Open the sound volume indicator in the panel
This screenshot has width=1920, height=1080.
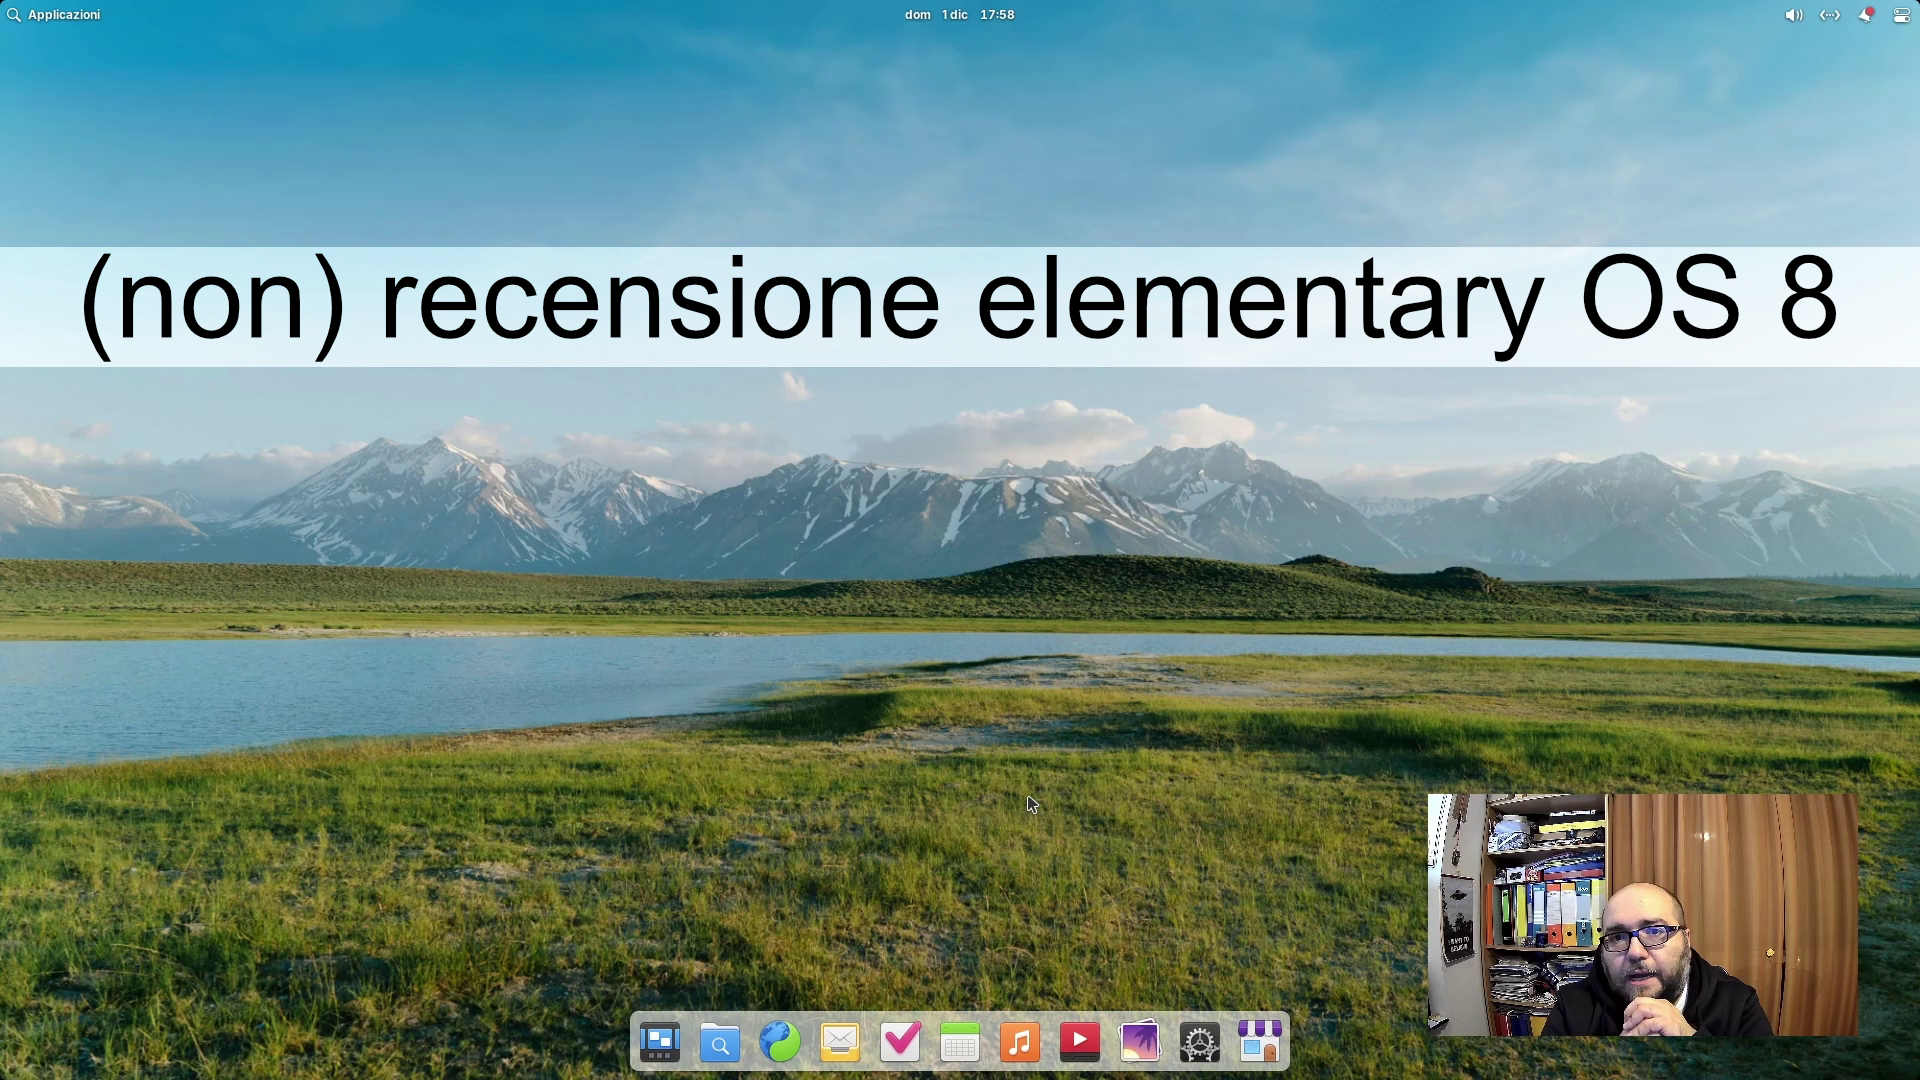coord(1794,15)
